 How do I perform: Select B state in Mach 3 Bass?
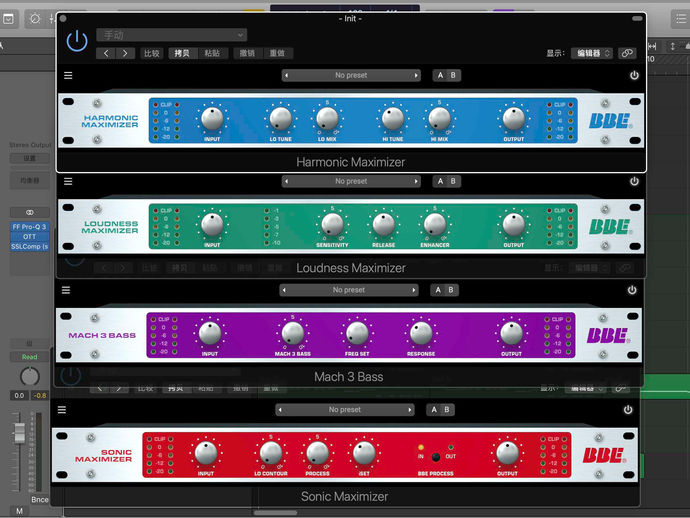tap(451, 290)
